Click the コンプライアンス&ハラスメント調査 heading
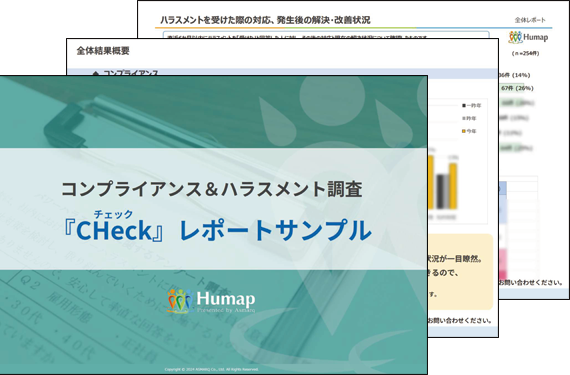Image resolution: width=570 pixels, height=375 pixels. pyautogui.click(x=212, y=189)
